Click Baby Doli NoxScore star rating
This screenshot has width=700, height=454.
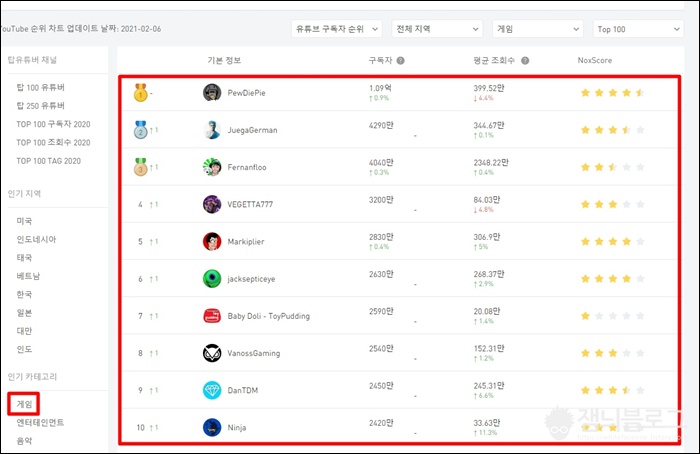(612, 316)
